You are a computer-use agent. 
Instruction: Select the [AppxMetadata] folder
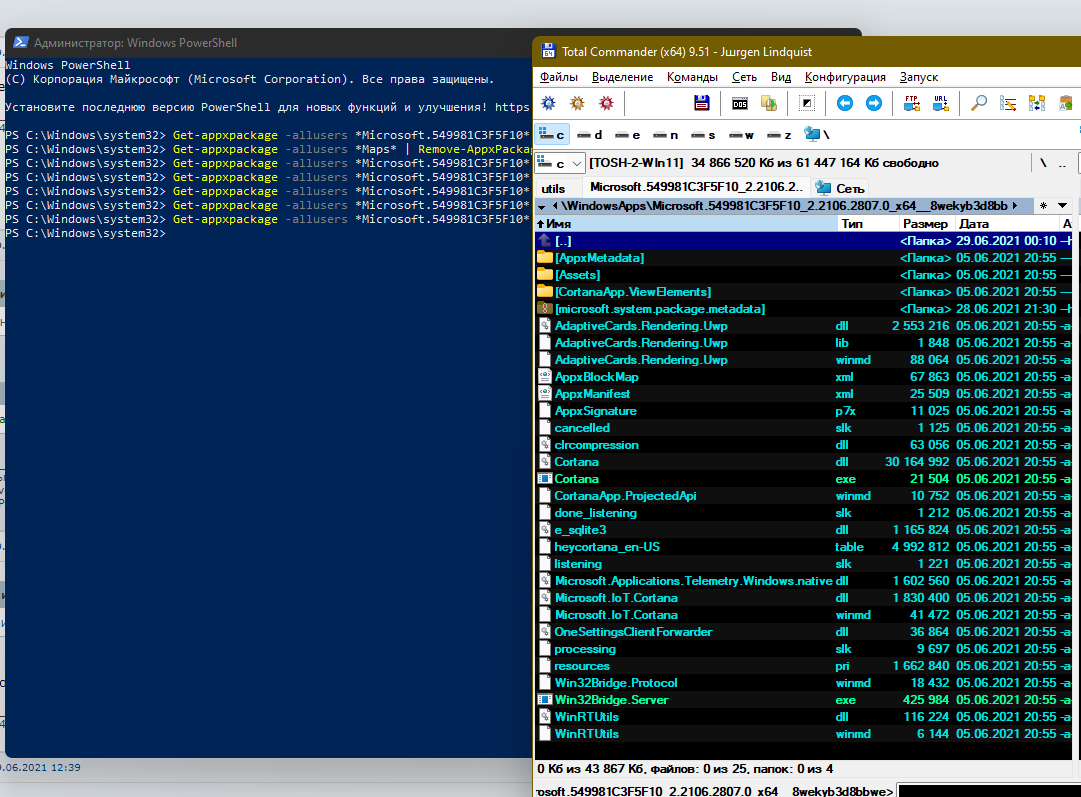pyautogui.click(x=804, y=258)
